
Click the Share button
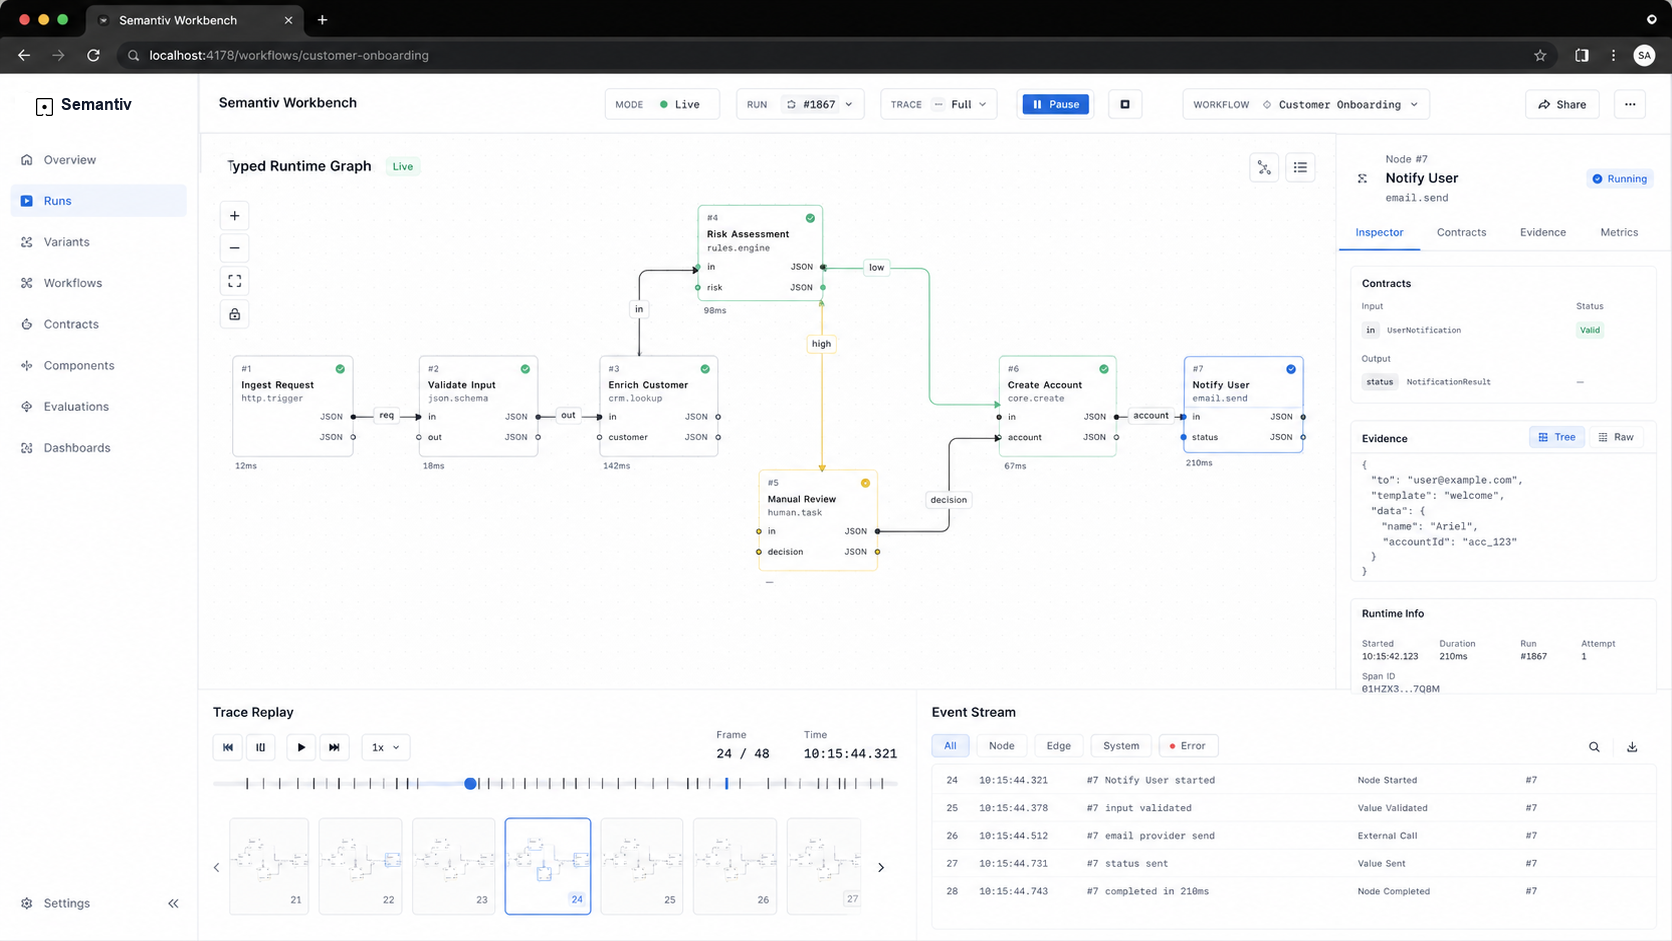tap(1562, 104)
